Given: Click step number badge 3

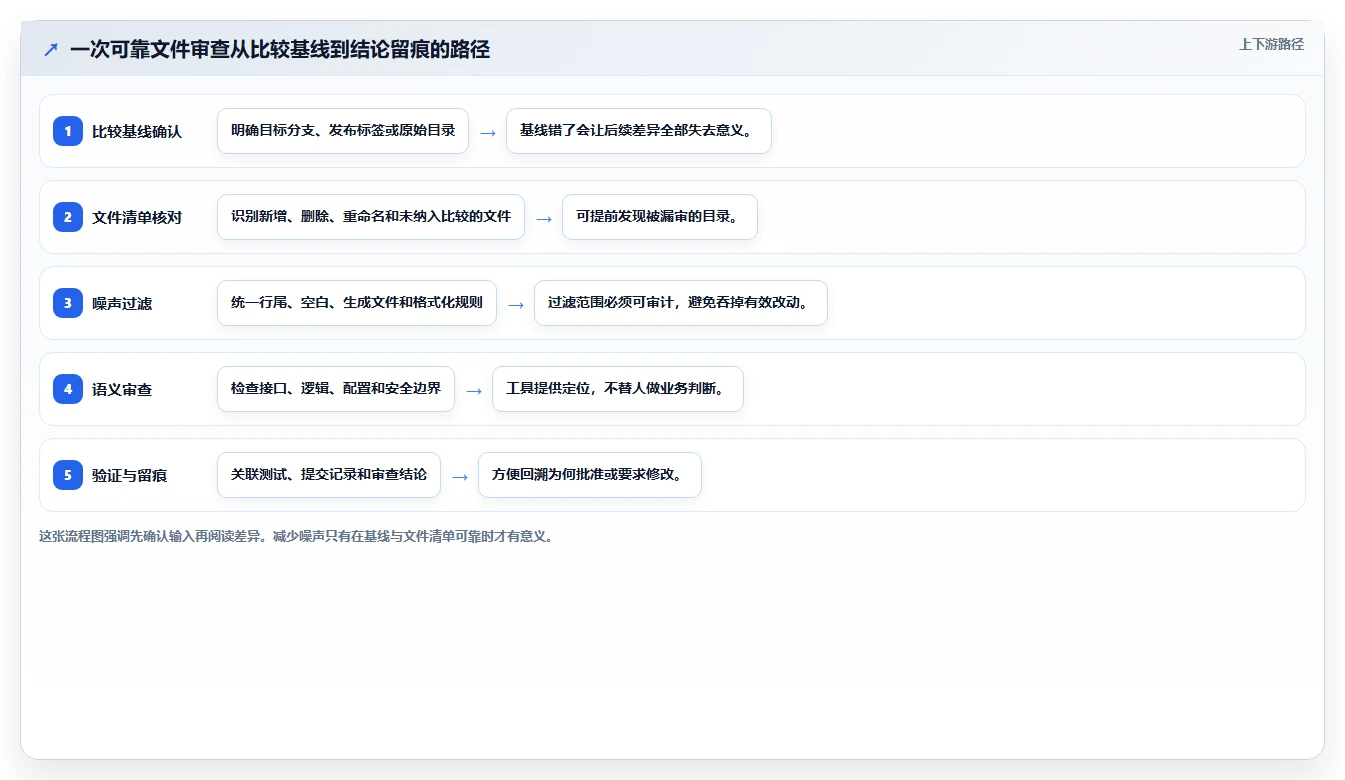Looking at the screenshot, I should tap(68, 303).
